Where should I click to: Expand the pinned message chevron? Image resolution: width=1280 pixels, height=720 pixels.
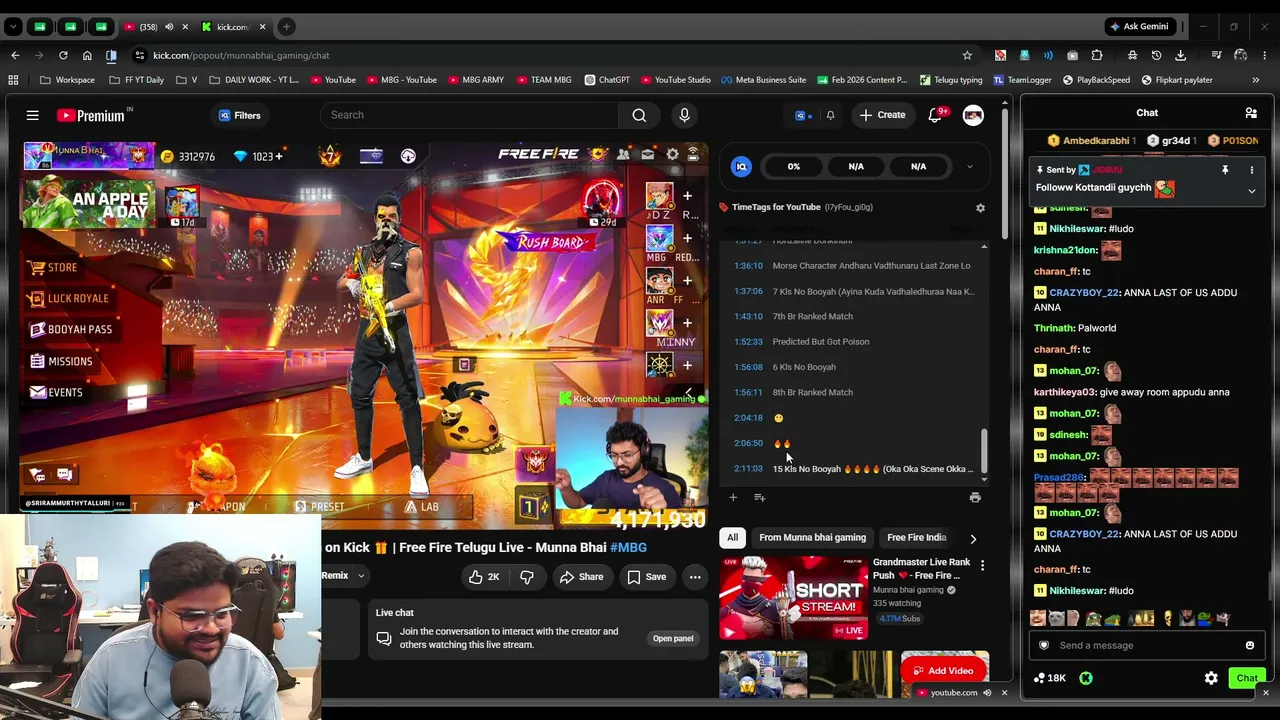(1251, 191)
